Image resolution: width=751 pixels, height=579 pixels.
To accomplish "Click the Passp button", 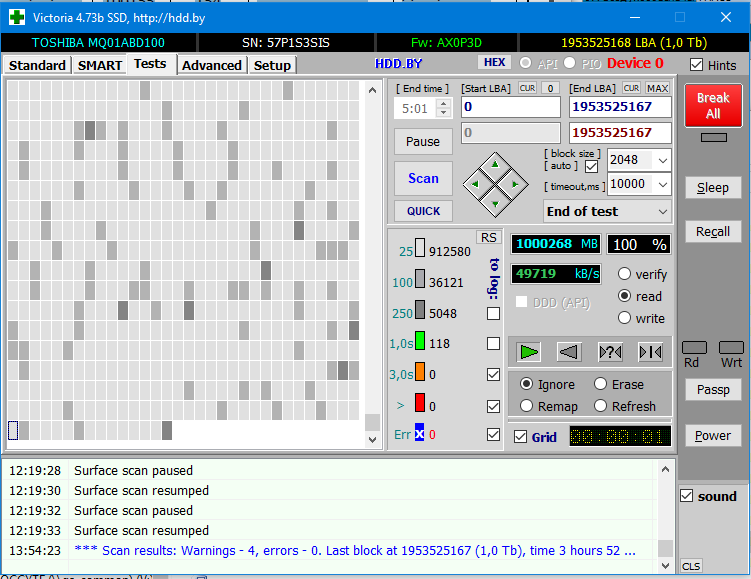I will 713,390.
